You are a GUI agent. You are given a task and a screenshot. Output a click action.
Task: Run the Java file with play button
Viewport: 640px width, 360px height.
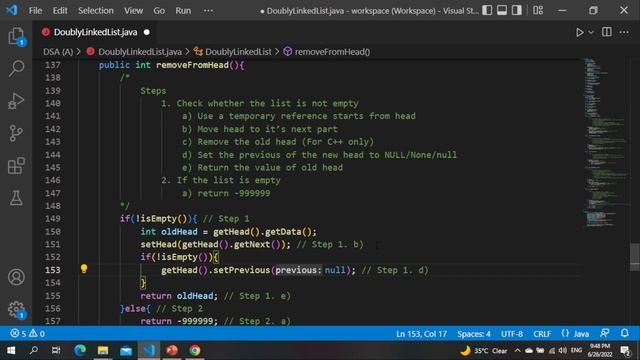[x=579, y=32]
